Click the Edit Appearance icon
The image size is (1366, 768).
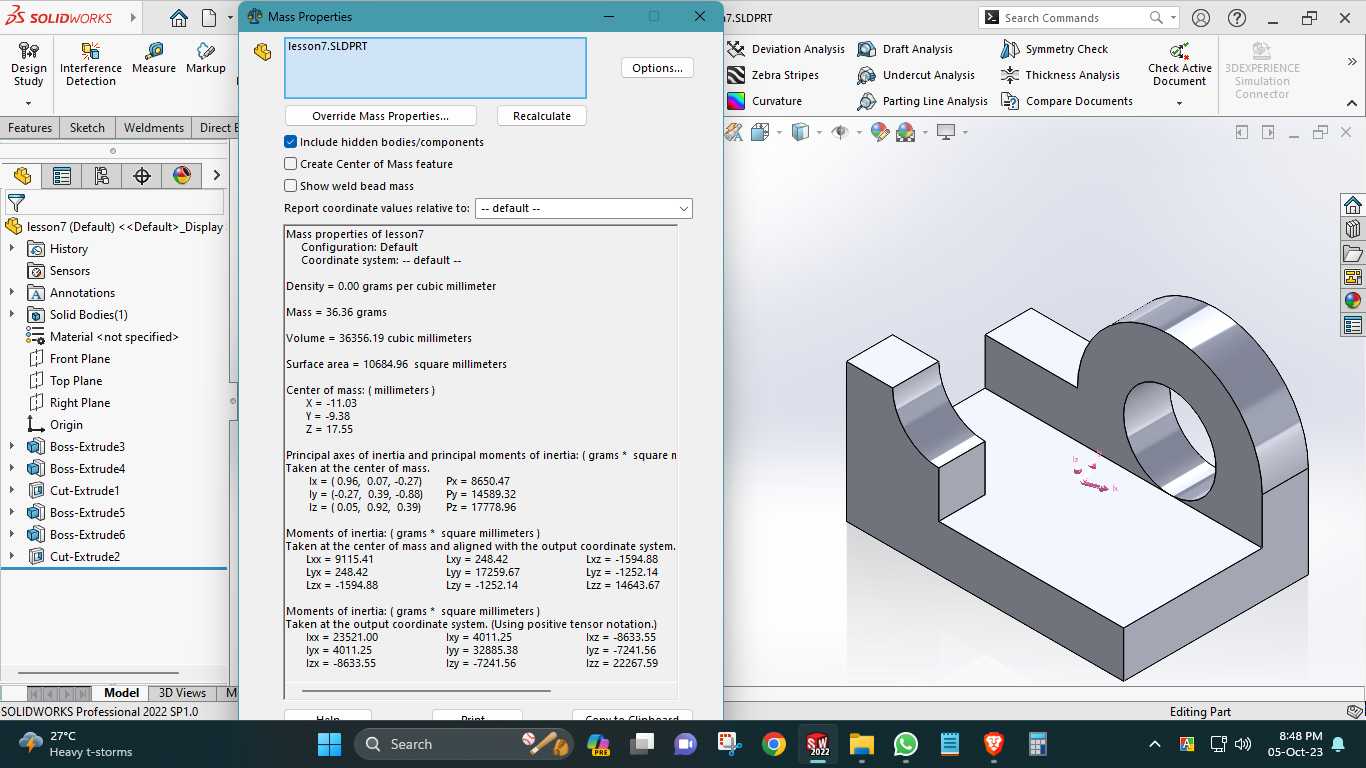pyautogui.click(x=880, y=132)
